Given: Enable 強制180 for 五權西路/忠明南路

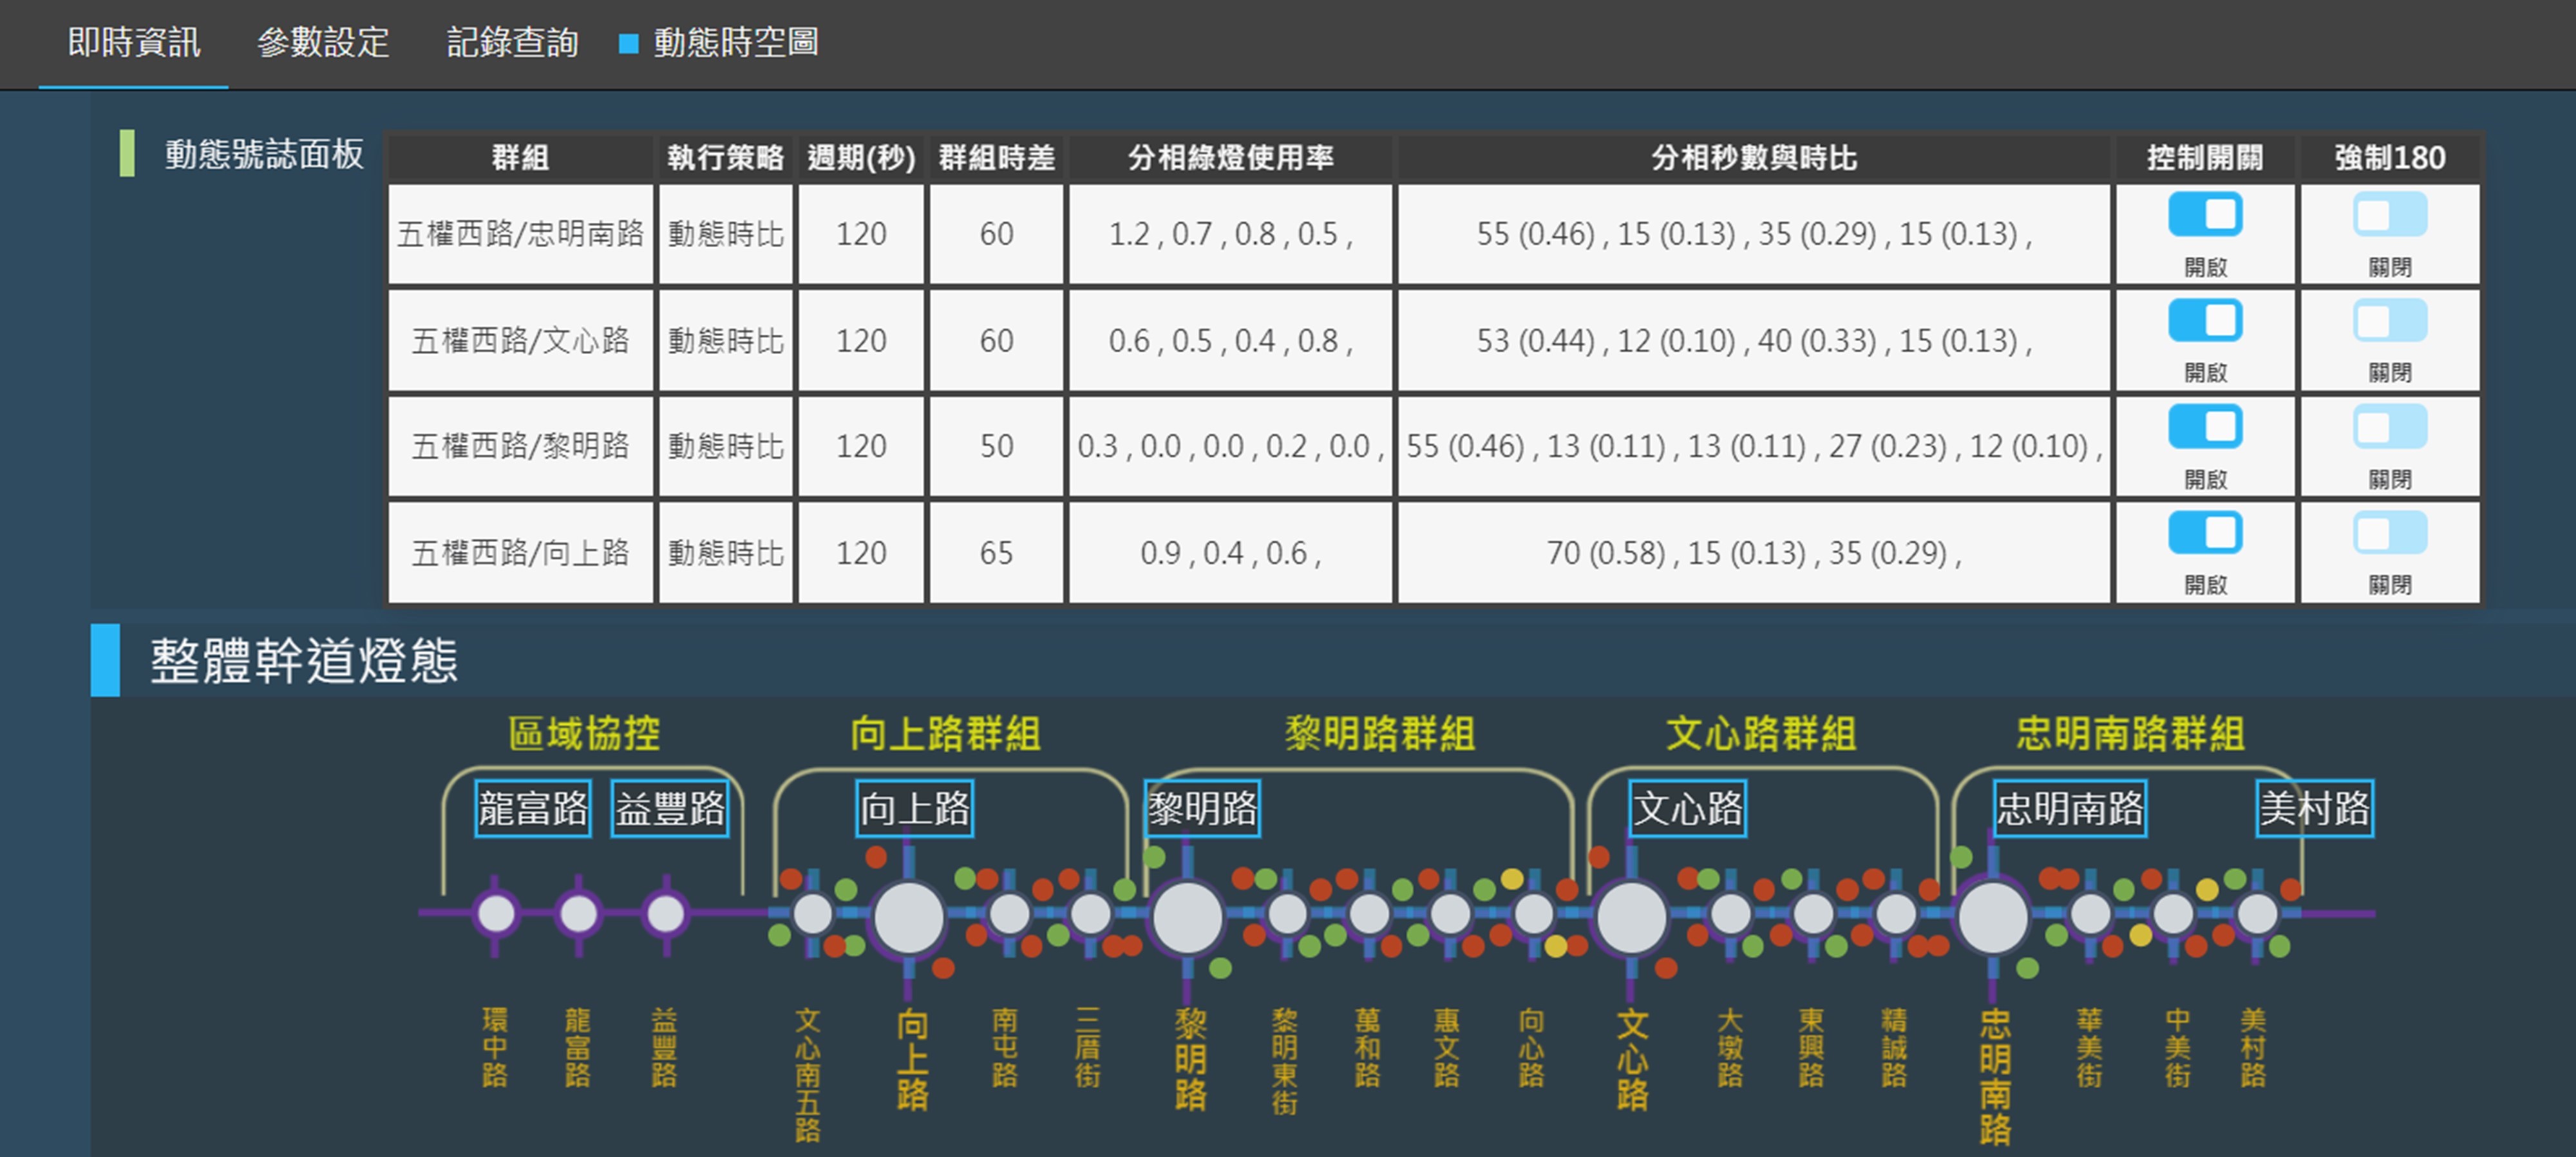Looking at the screenshot, I should (2389, 215).
